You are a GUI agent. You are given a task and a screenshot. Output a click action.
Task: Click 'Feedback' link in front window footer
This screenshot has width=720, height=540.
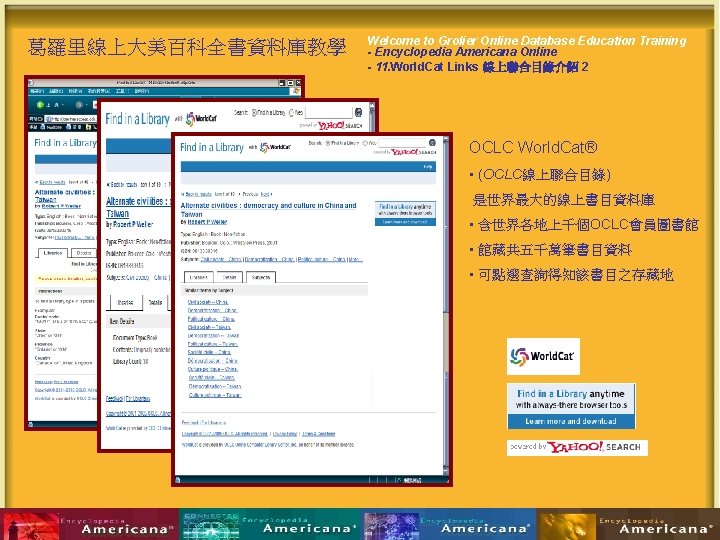click(x=190, y=422)
